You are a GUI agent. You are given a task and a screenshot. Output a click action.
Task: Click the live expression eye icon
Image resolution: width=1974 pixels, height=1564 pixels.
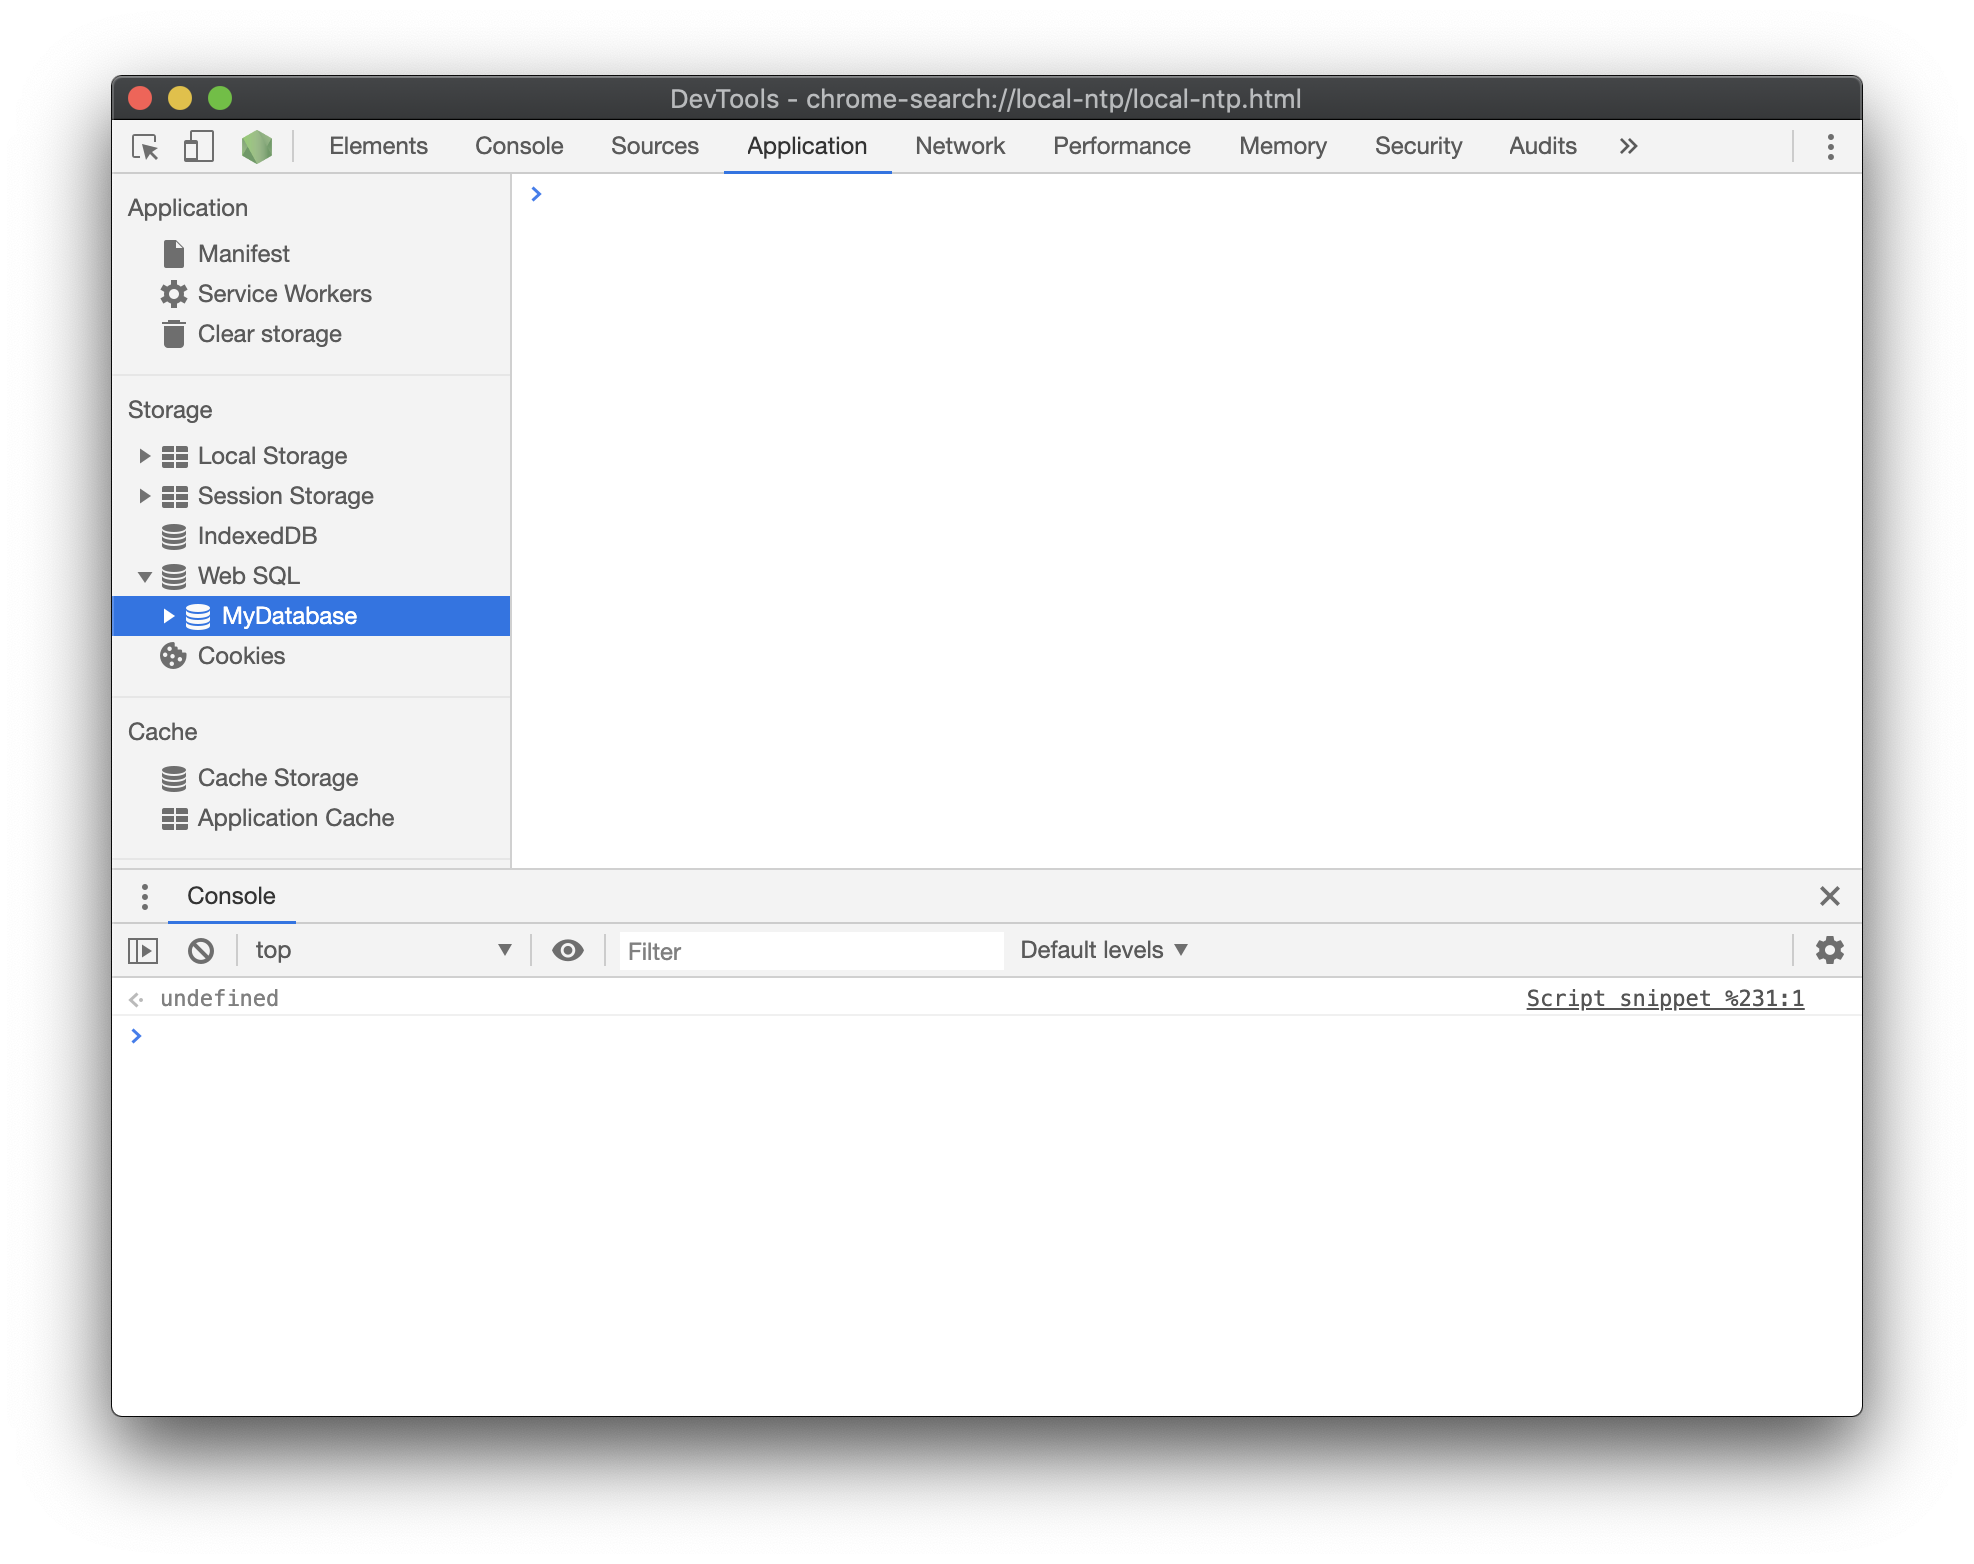click(x=568, y=951)
